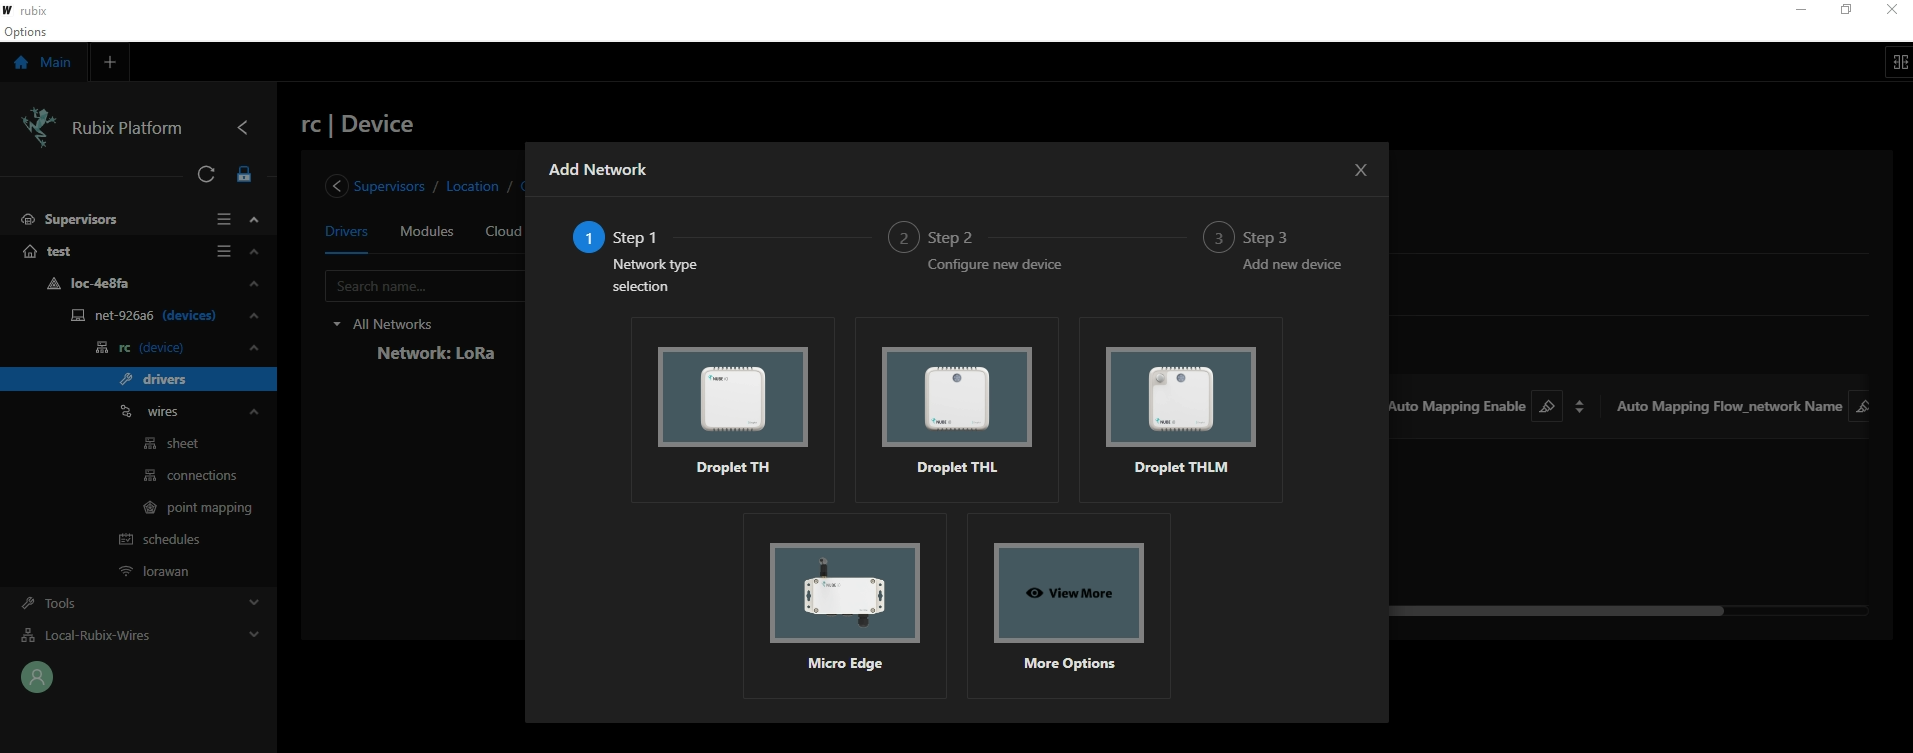Viewport: 1913px width, 753px height.
Task: Click the sidebar refresh icon
Action: pos(206,174)
